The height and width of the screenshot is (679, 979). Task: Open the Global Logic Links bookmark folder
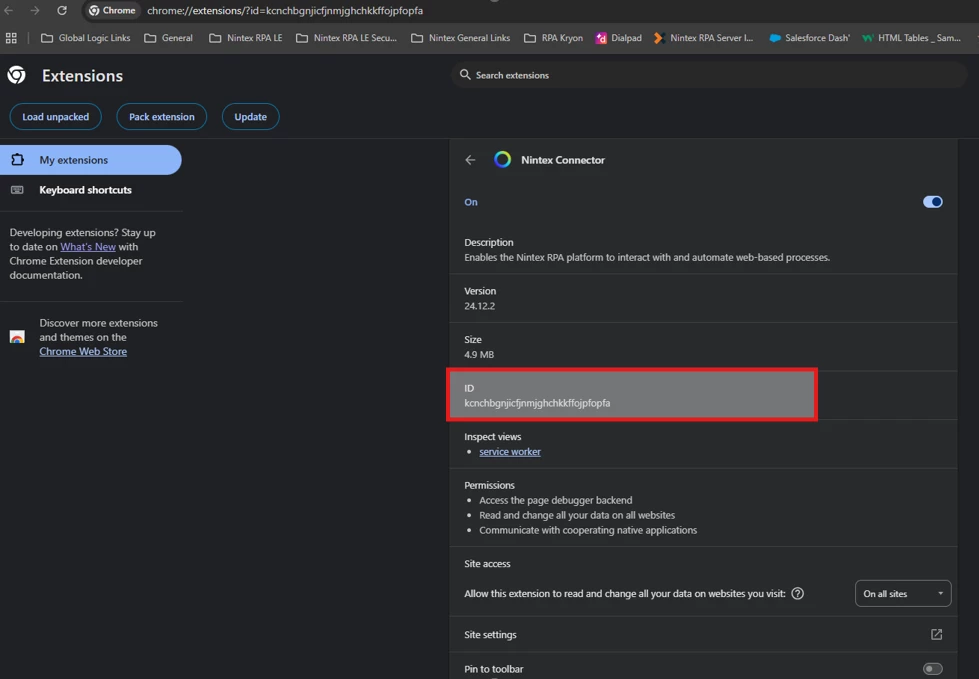(86, 38)
